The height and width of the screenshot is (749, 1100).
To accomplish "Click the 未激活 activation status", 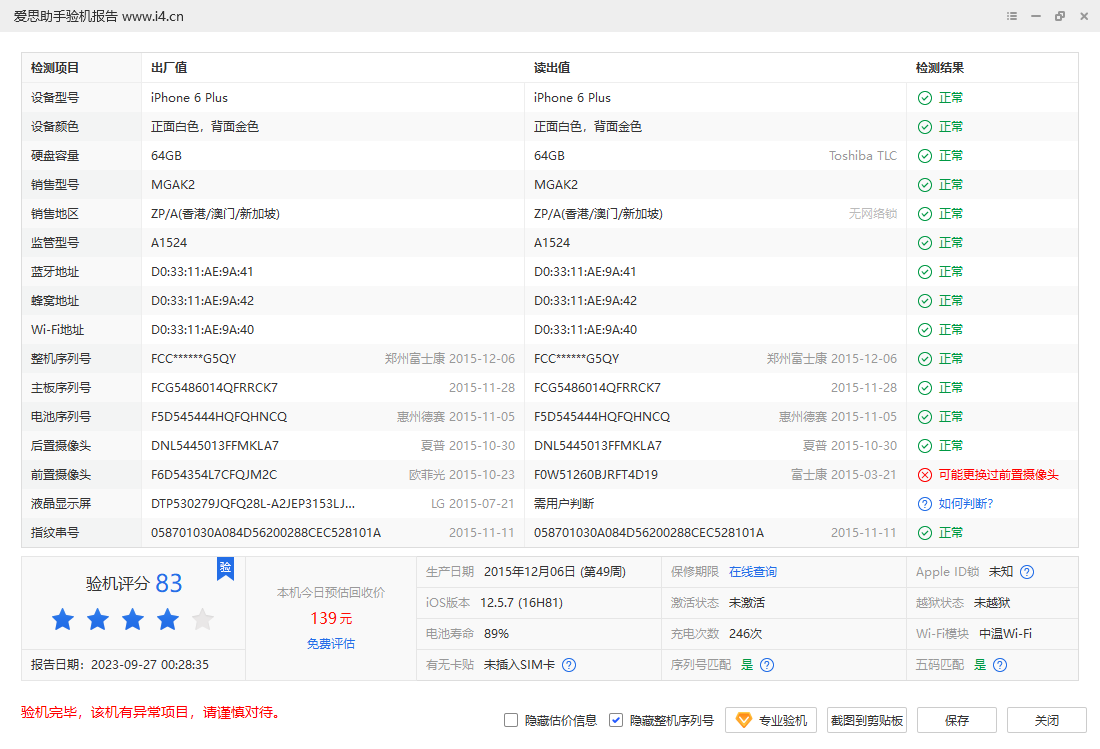I will (746, 603).
